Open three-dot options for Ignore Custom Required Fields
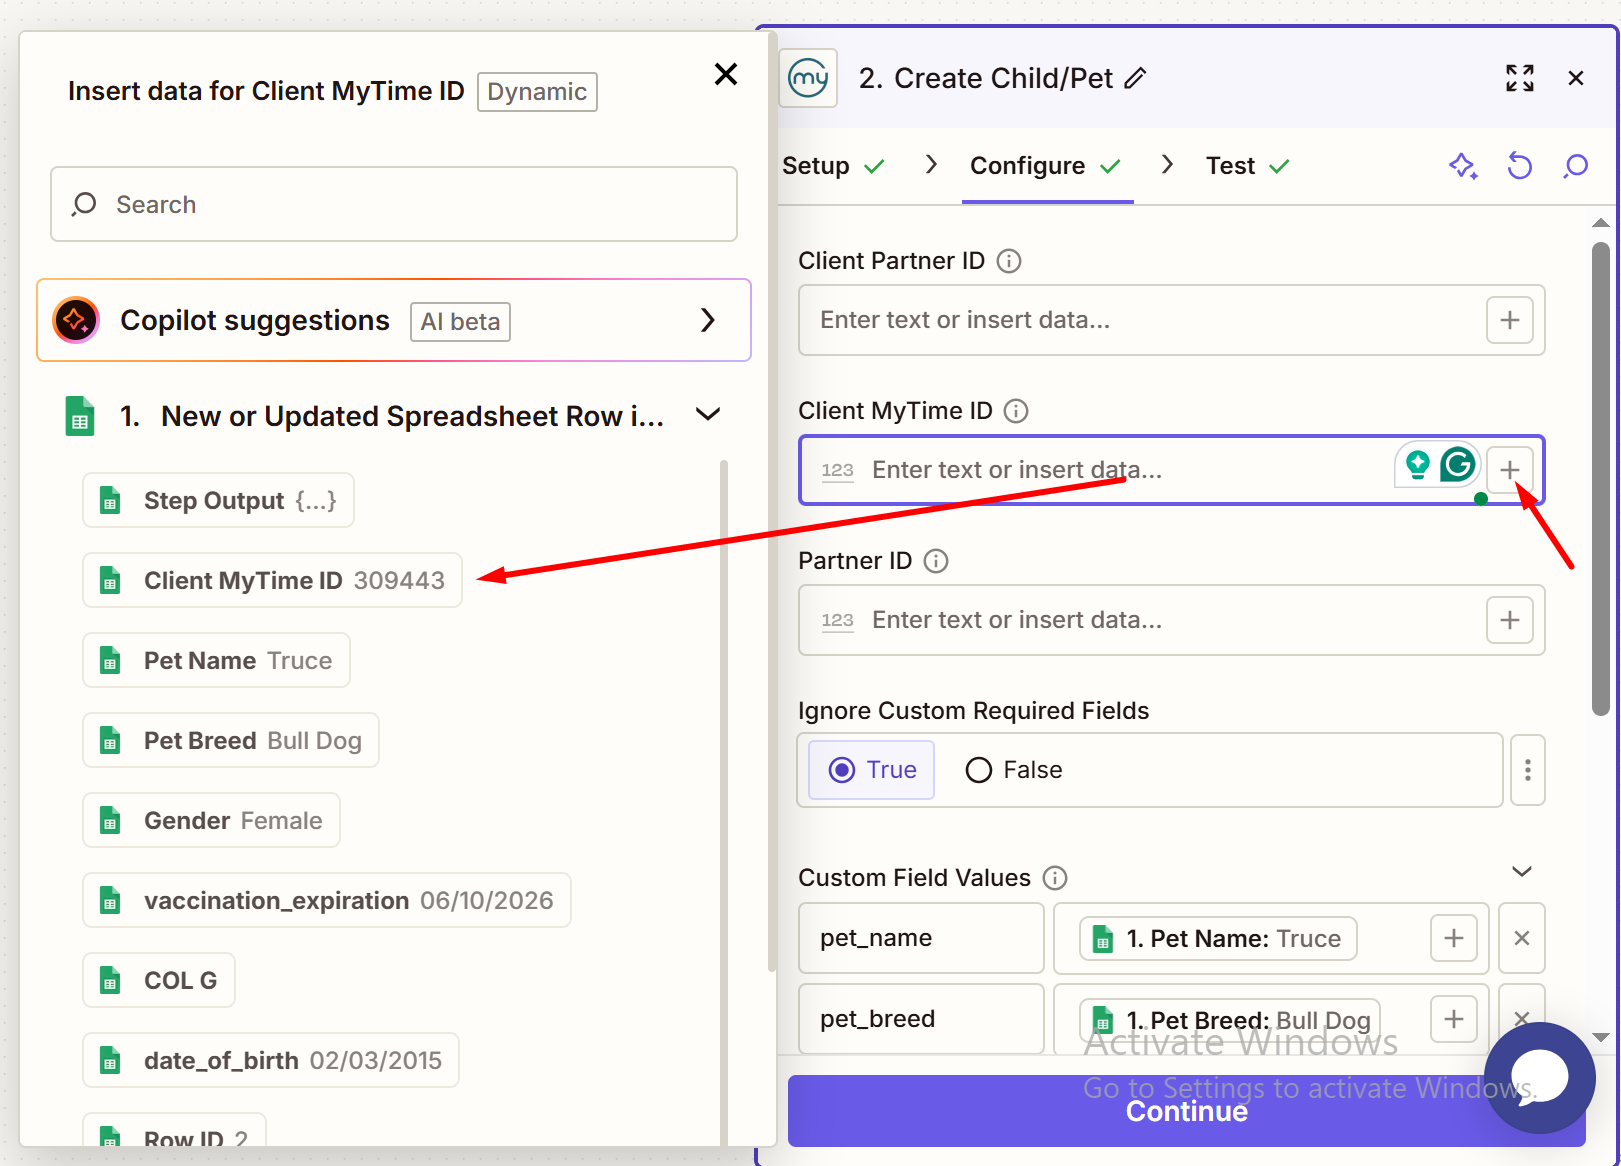1621x1166 pixels. (x=1528, y=770)
